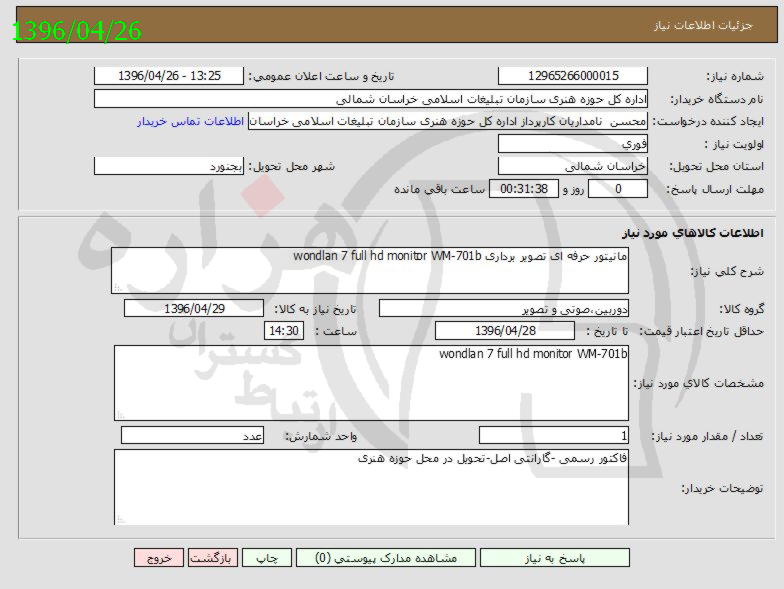Click the تاریخ نیاز به کالا field 1396/04/29

click(194, 308)
